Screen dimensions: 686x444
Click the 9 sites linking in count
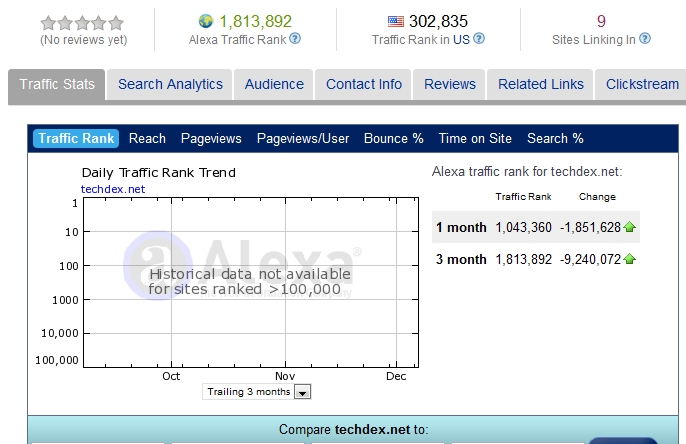[601, 21]
